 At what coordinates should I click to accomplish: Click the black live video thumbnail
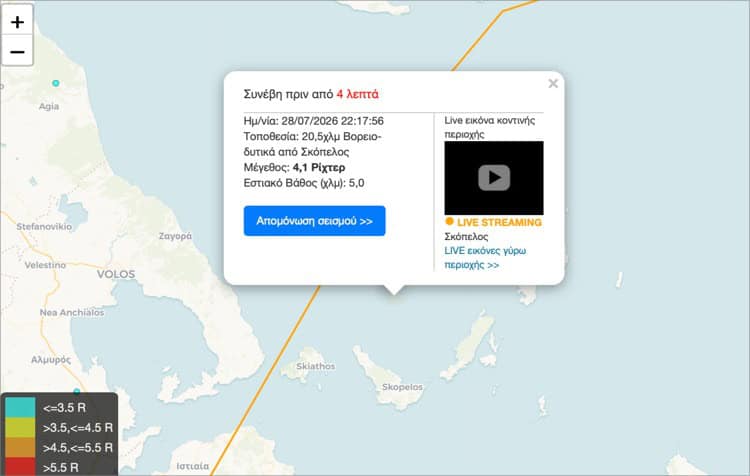tap(494, 178)
